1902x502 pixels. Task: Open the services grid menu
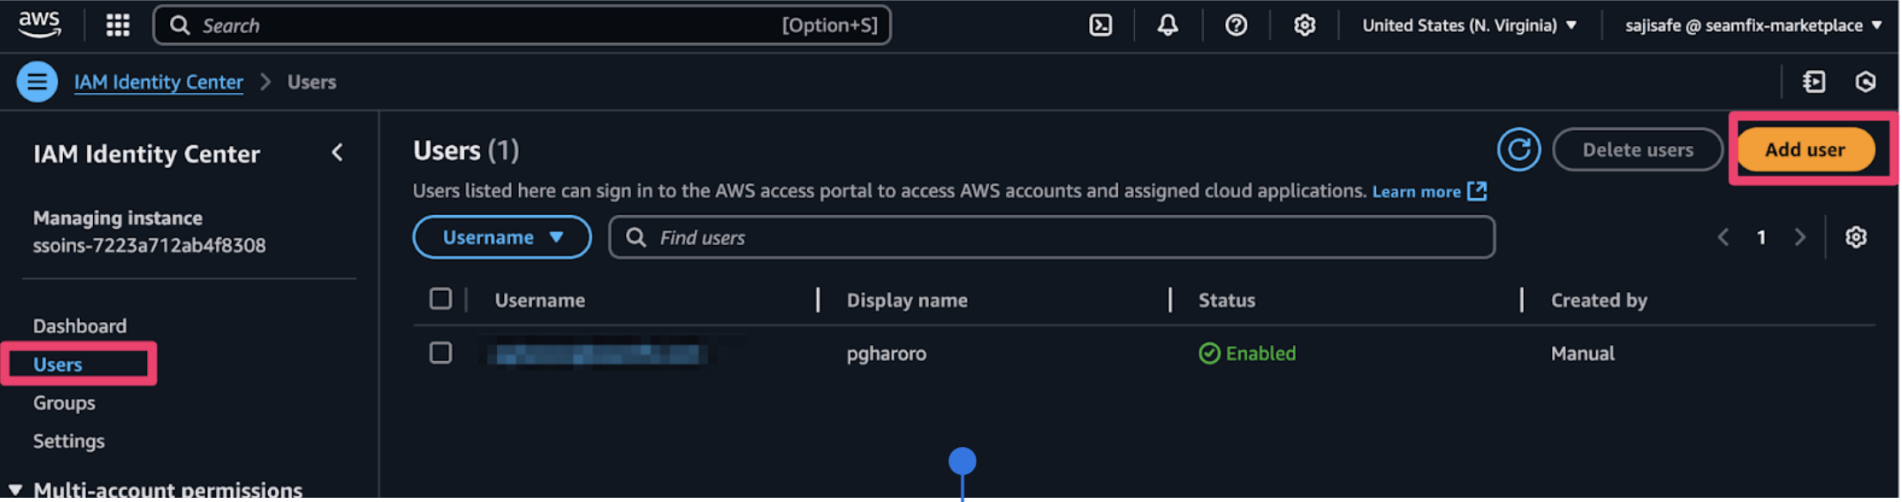[118, 25]
